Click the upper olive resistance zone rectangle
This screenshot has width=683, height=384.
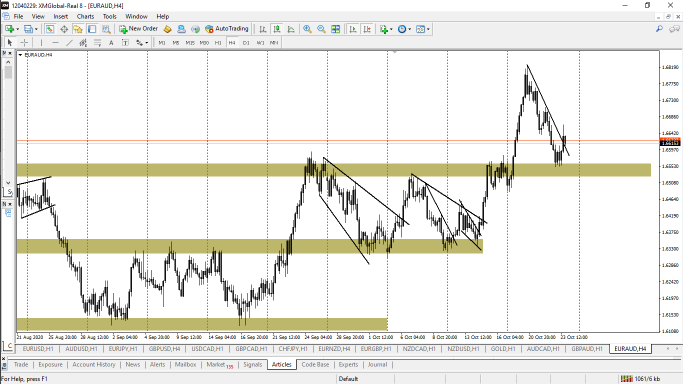(334, 170)
